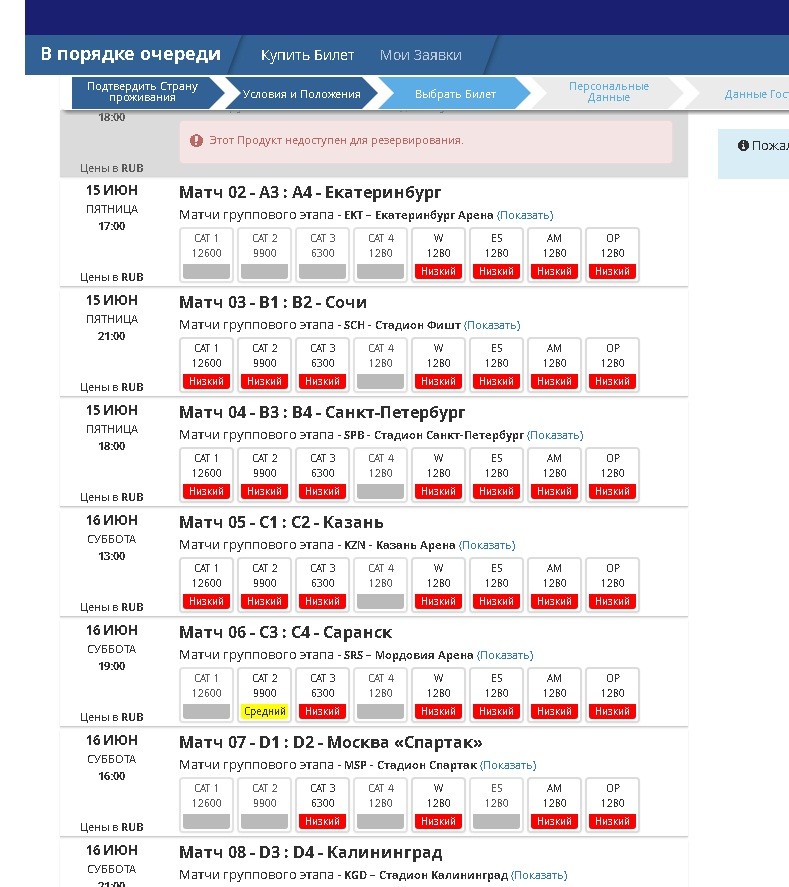Pick ES ticket for Матч 04 Санкт-Петербург

point(497,475)
